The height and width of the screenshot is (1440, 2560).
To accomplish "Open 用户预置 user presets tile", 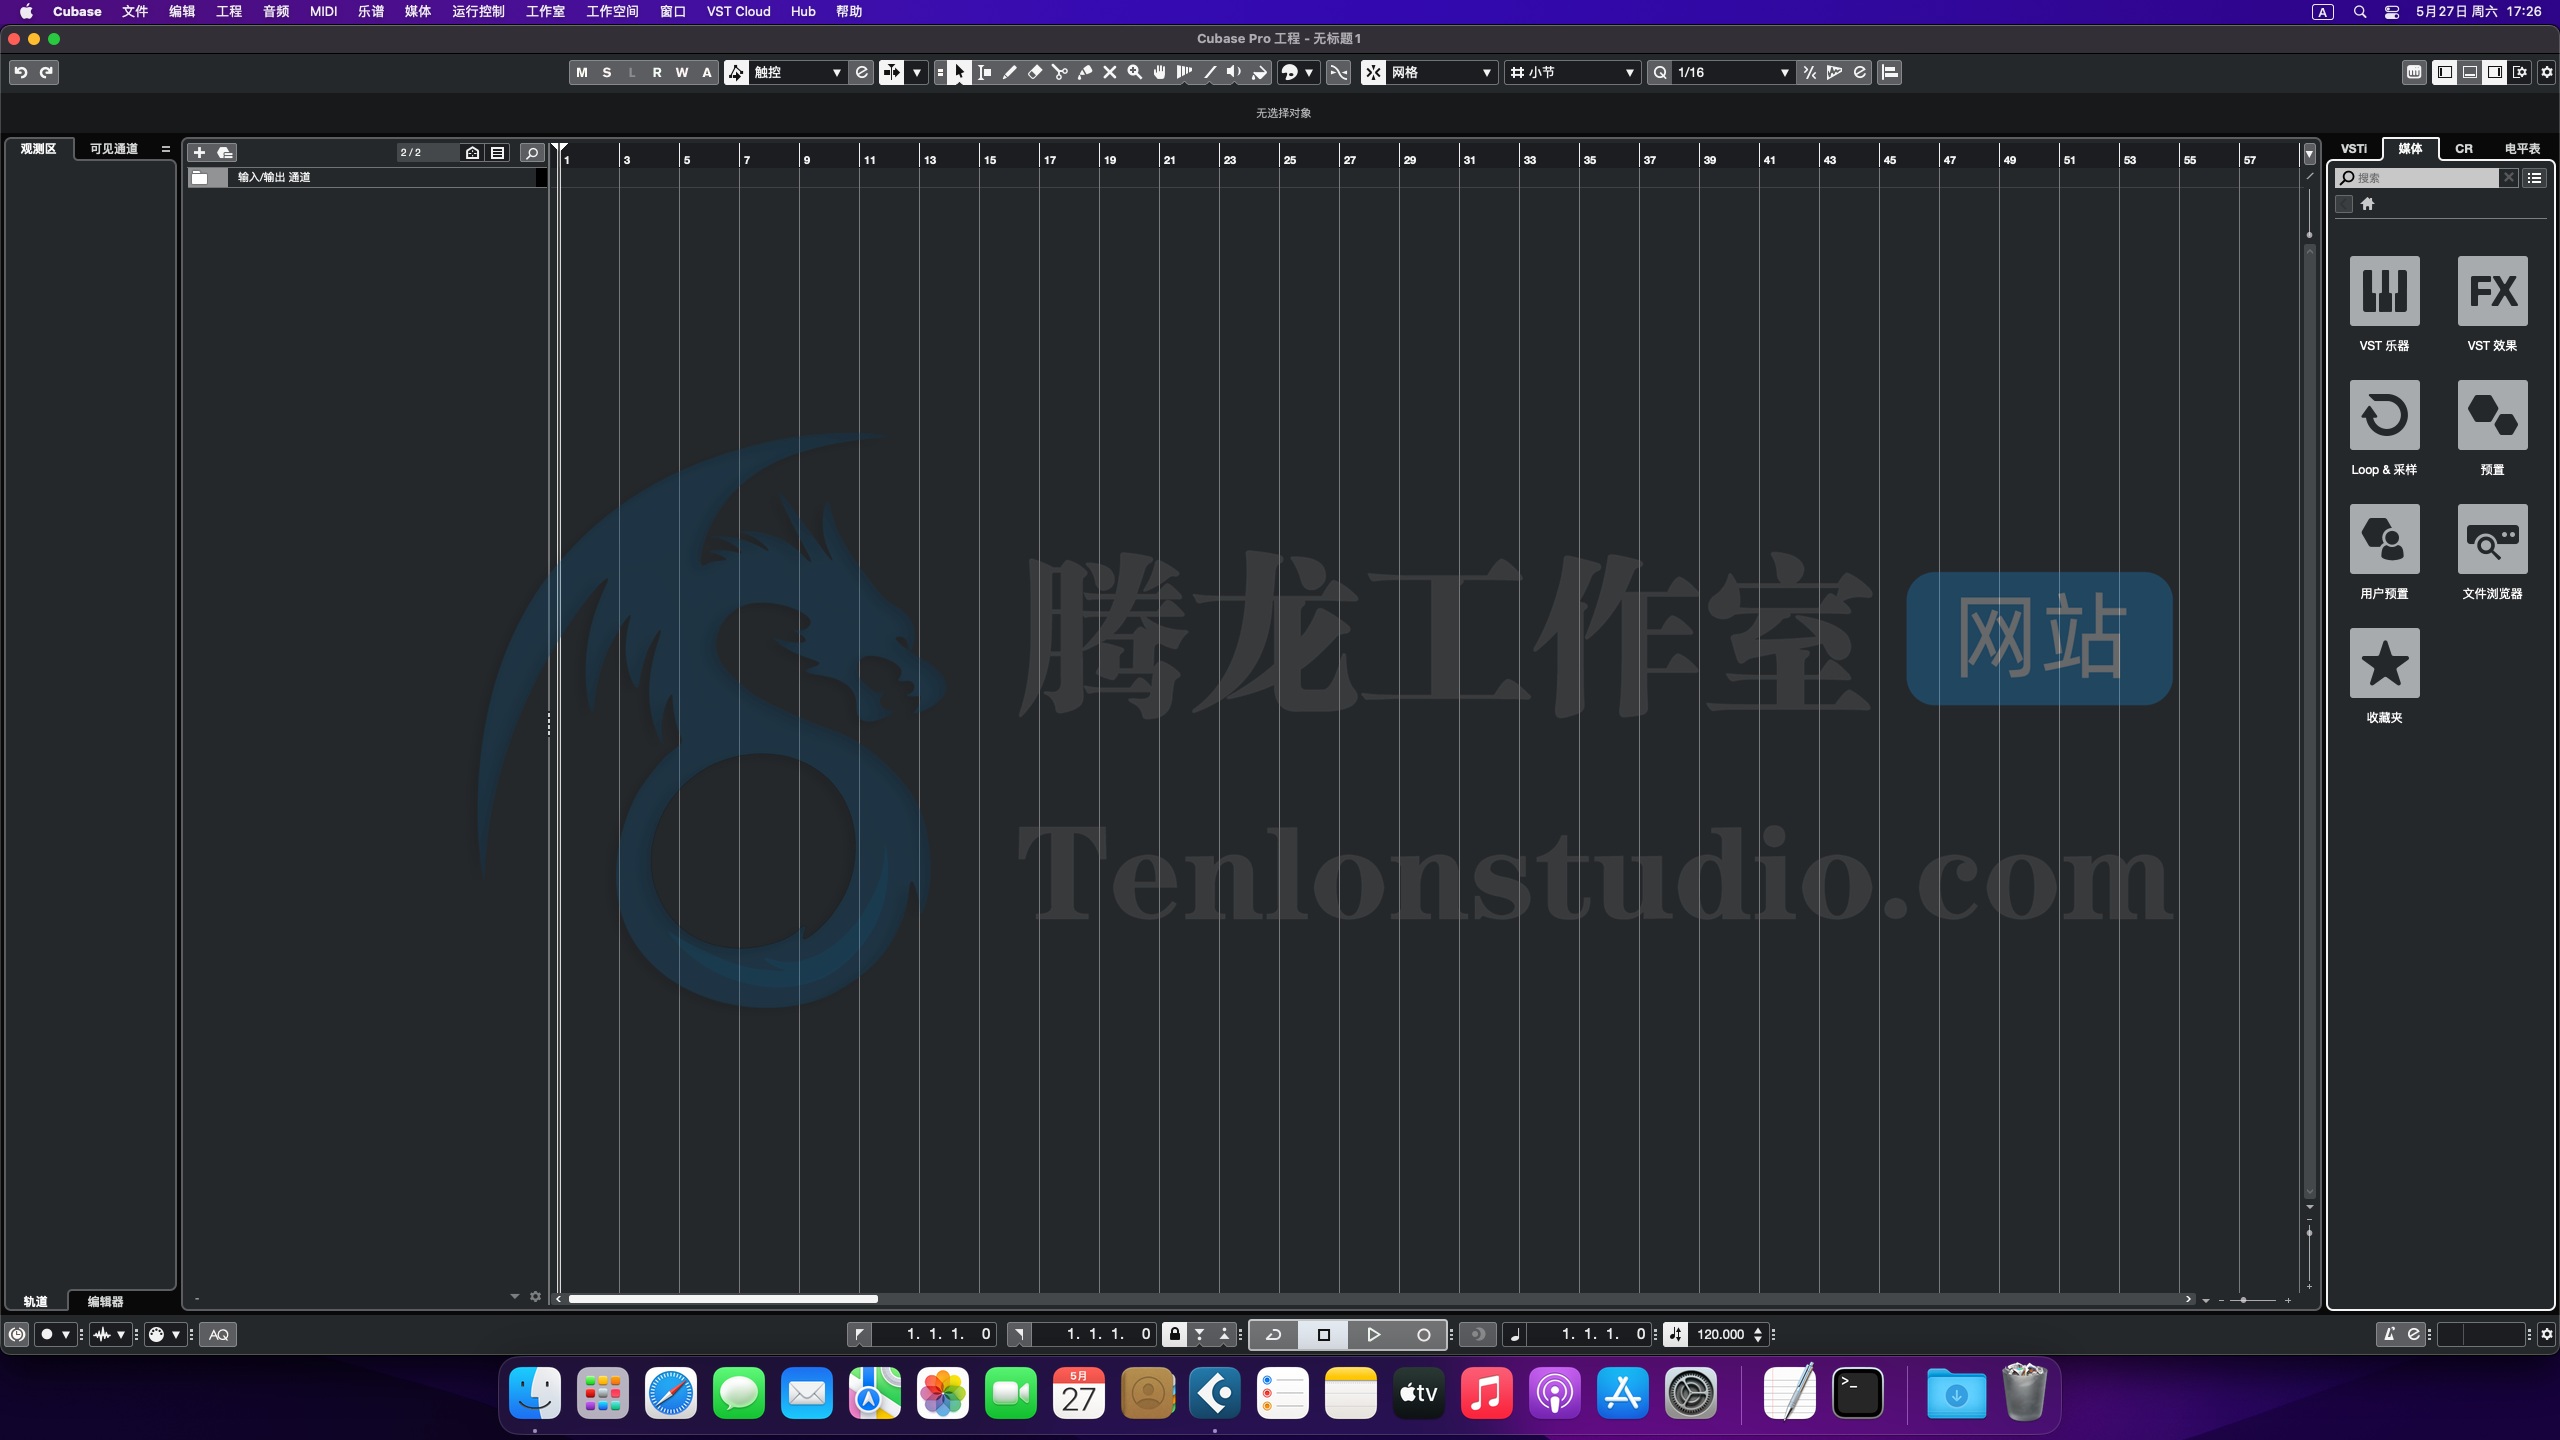I will click(x=2384, y=539).
